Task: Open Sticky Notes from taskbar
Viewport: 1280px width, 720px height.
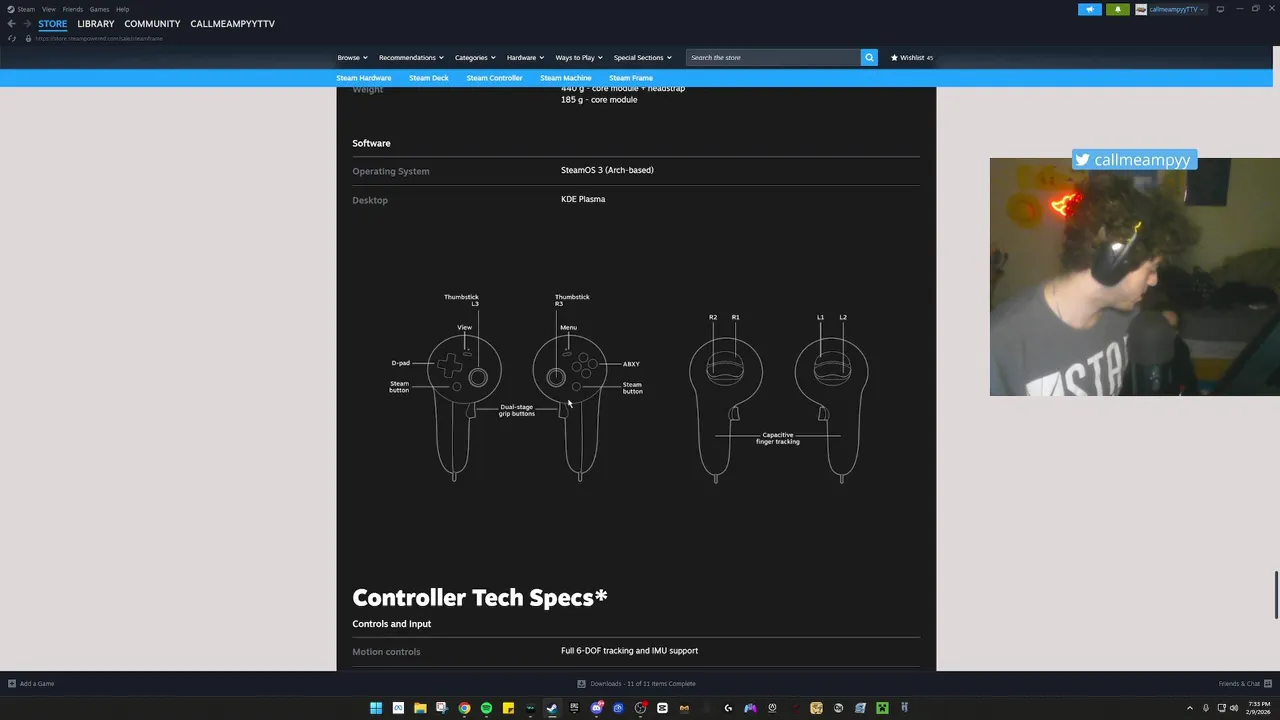Action: tap(508, 708)
